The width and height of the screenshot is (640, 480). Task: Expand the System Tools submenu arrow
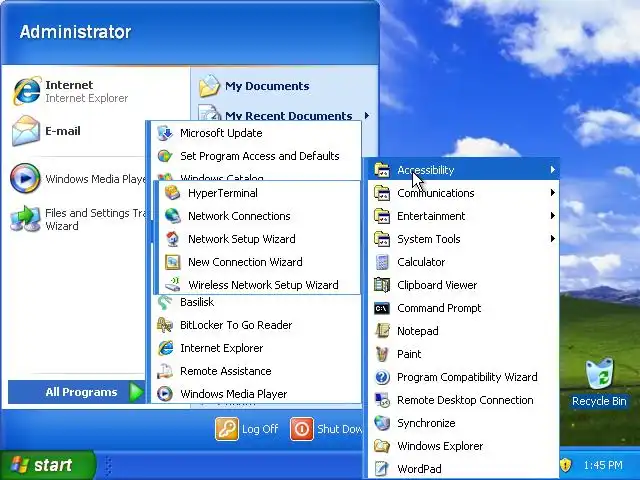(x=552, y=238)
